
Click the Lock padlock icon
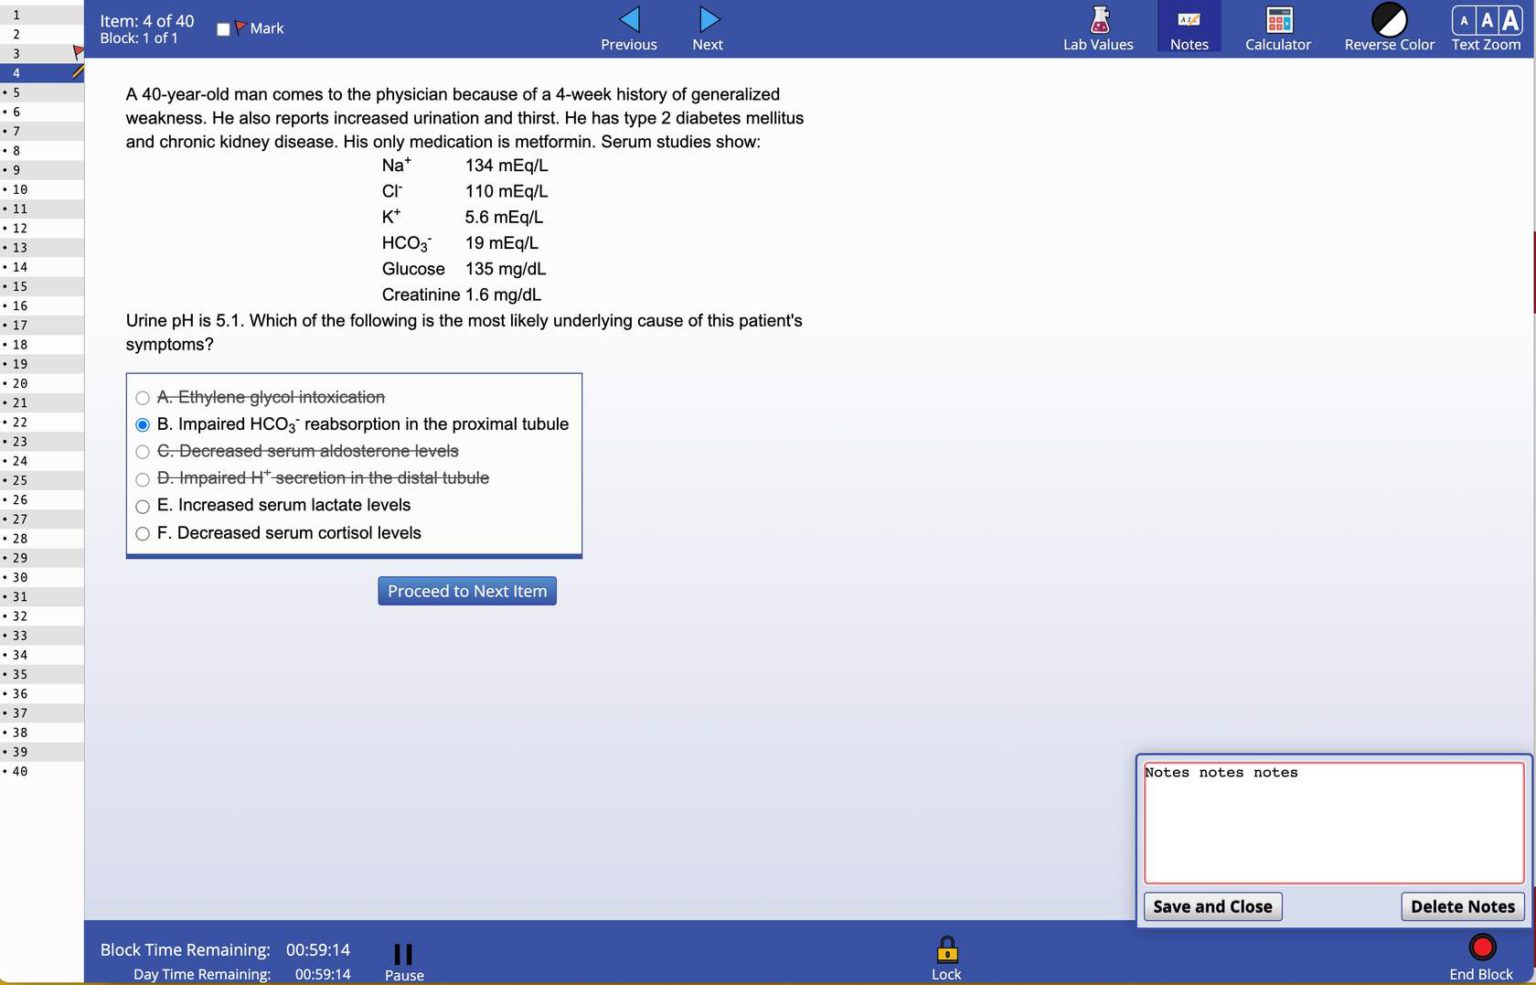[x=946, y=948]
